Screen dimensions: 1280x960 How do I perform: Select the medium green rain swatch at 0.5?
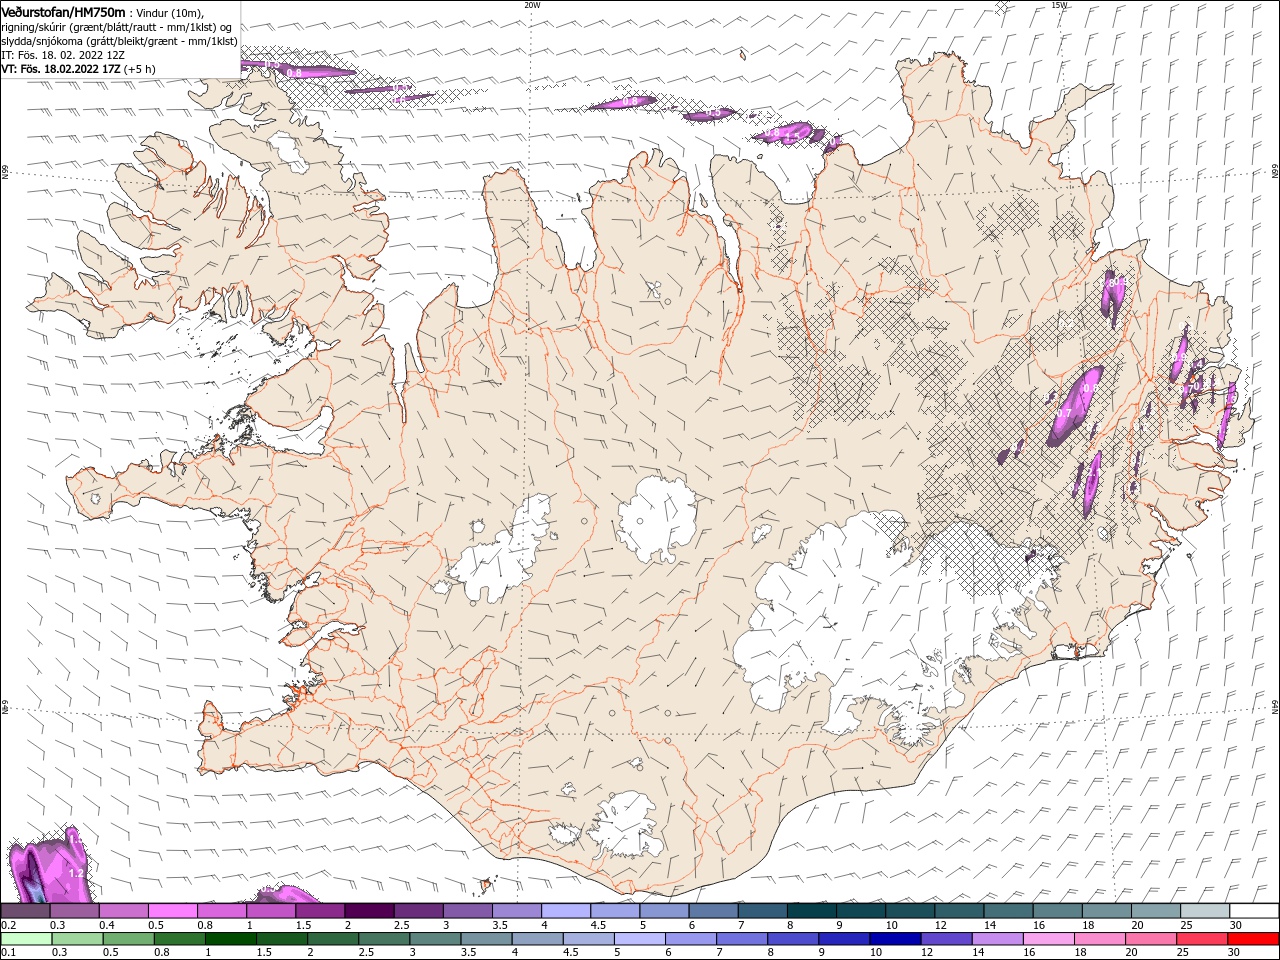point(128,938)
